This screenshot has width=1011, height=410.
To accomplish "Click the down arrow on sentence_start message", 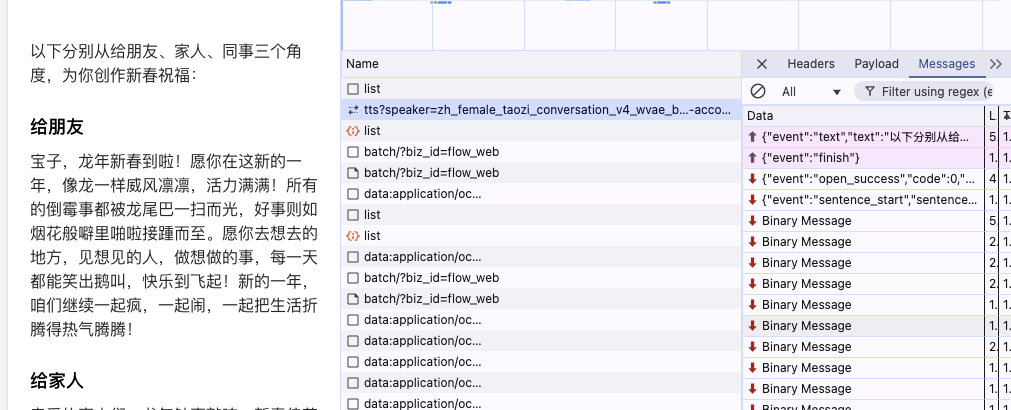I will click(x=752, y=200).
